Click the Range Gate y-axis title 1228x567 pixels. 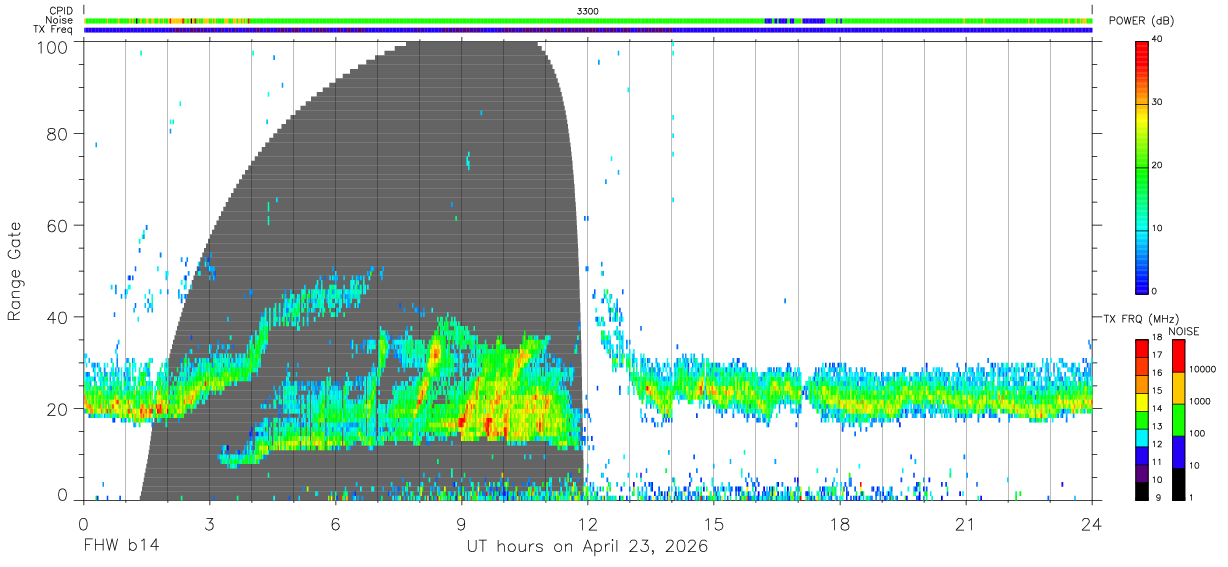[x=17, y=270]
